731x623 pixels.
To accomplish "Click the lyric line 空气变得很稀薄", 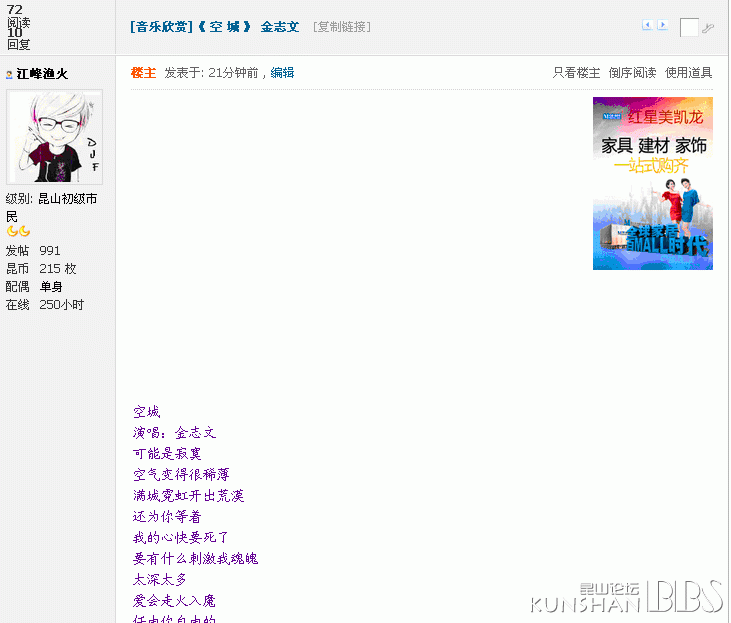I will pos(181,475).
